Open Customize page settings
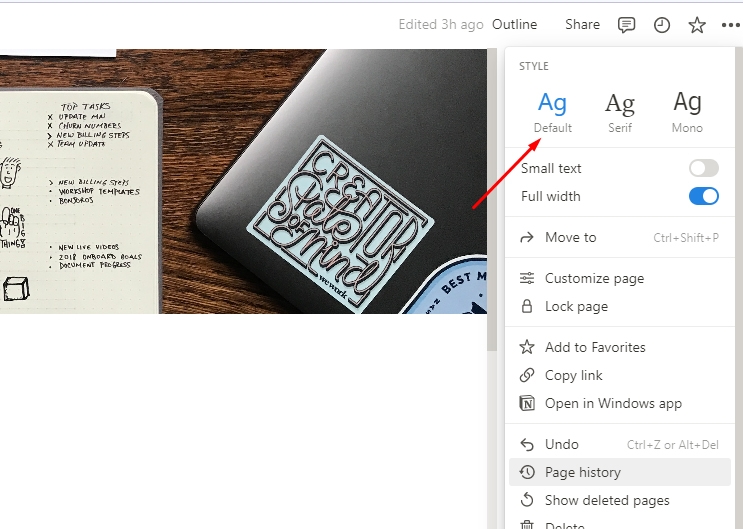743x529 pixels. [x=594, y=279]
